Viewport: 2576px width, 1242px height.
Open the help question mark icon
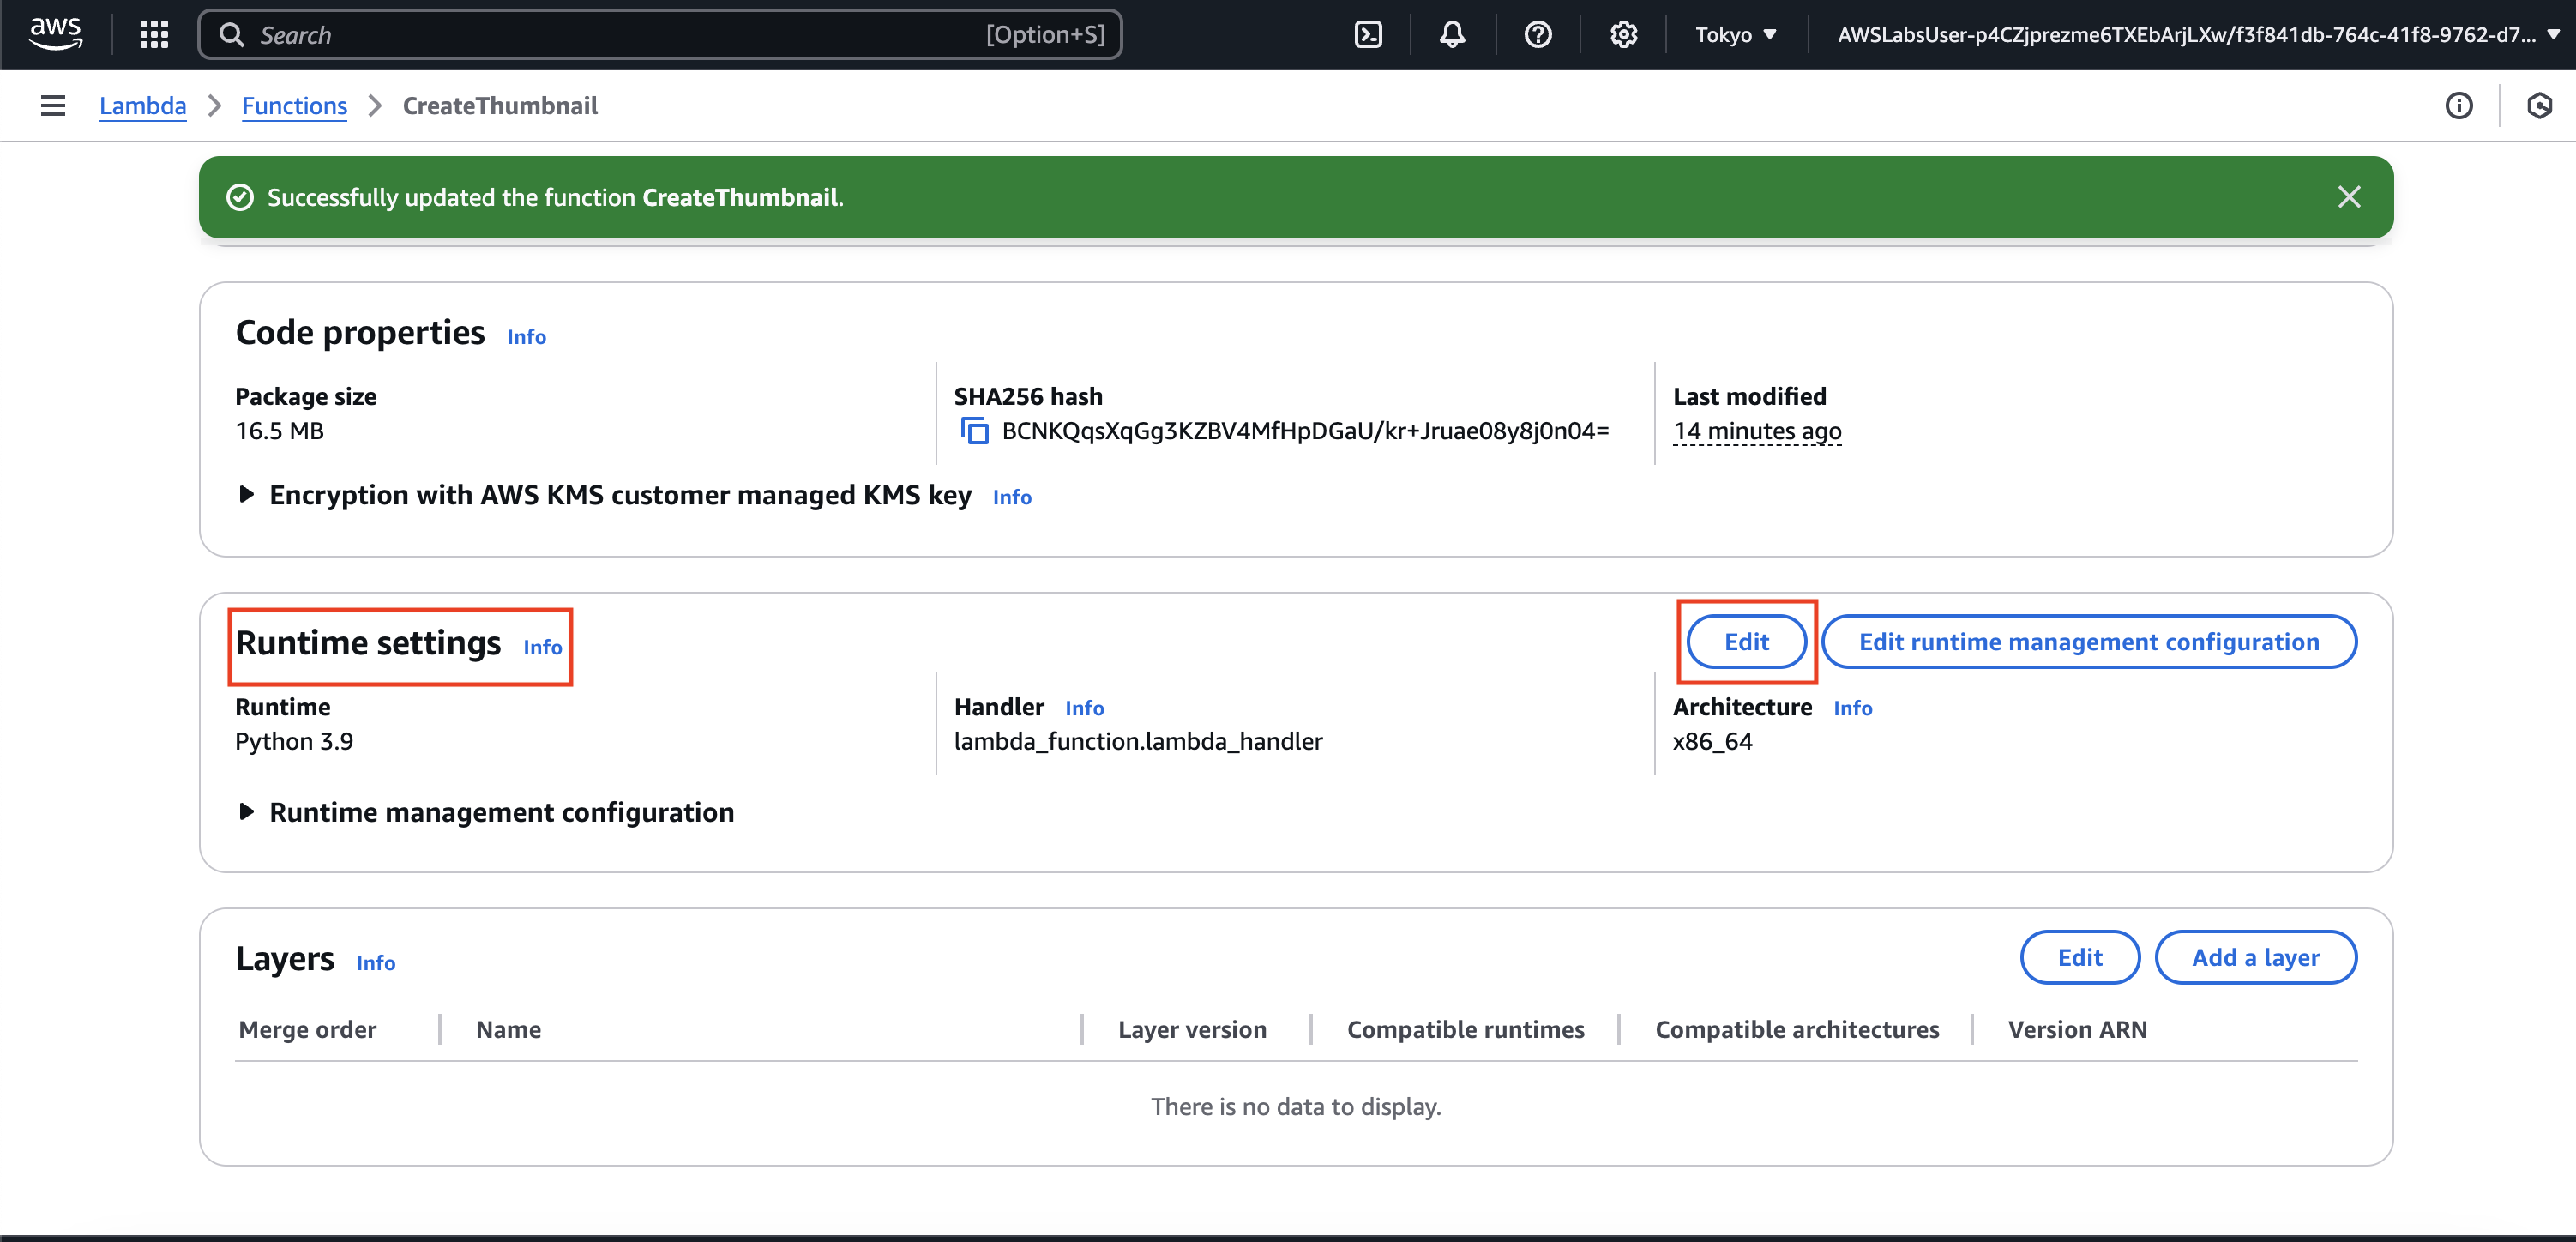tap(1537, 35)
